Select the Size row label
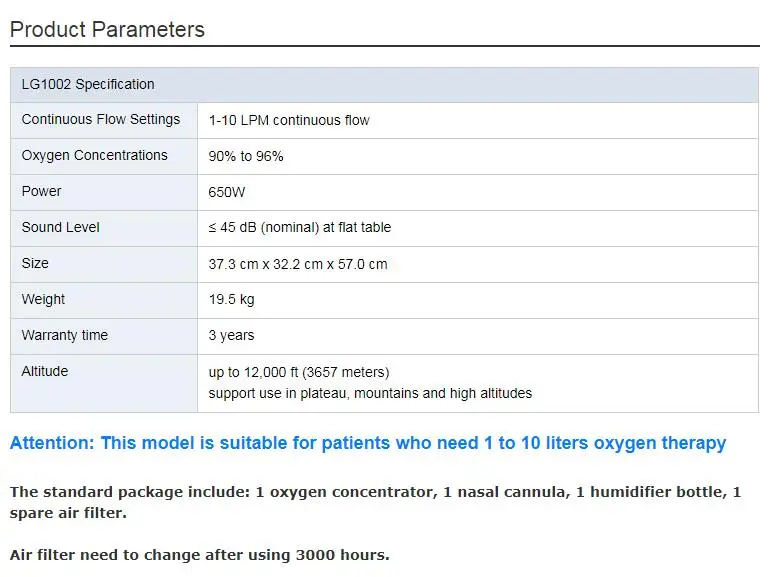Image resolution: width=770 pixels, height=577 pixels. pos(35,264)
